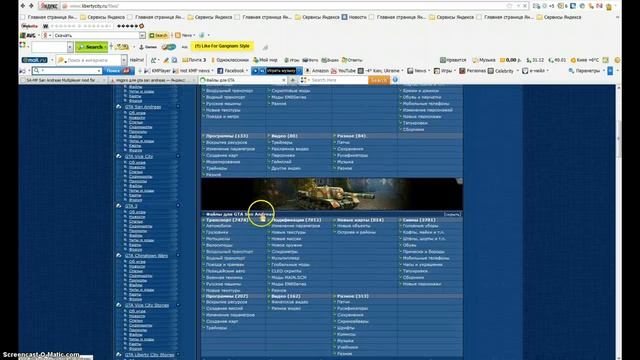
Task: Click the yellow AVG Search button
Action: pyautogui.click(x=158, y=36)
